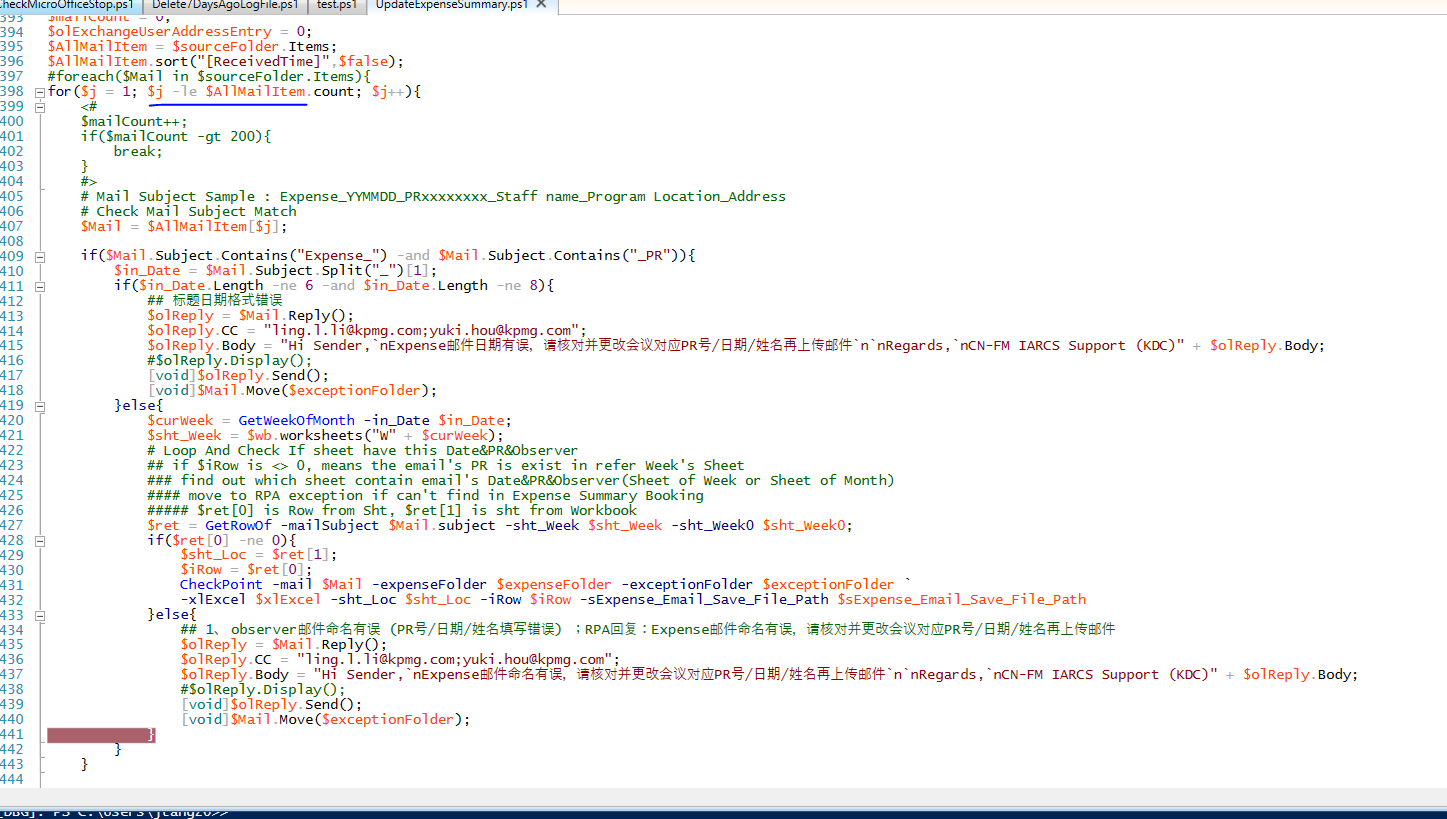Screen dimensions: 1447x819
Task: Click line number 407 in the gutter
Action: coord(12,226)
